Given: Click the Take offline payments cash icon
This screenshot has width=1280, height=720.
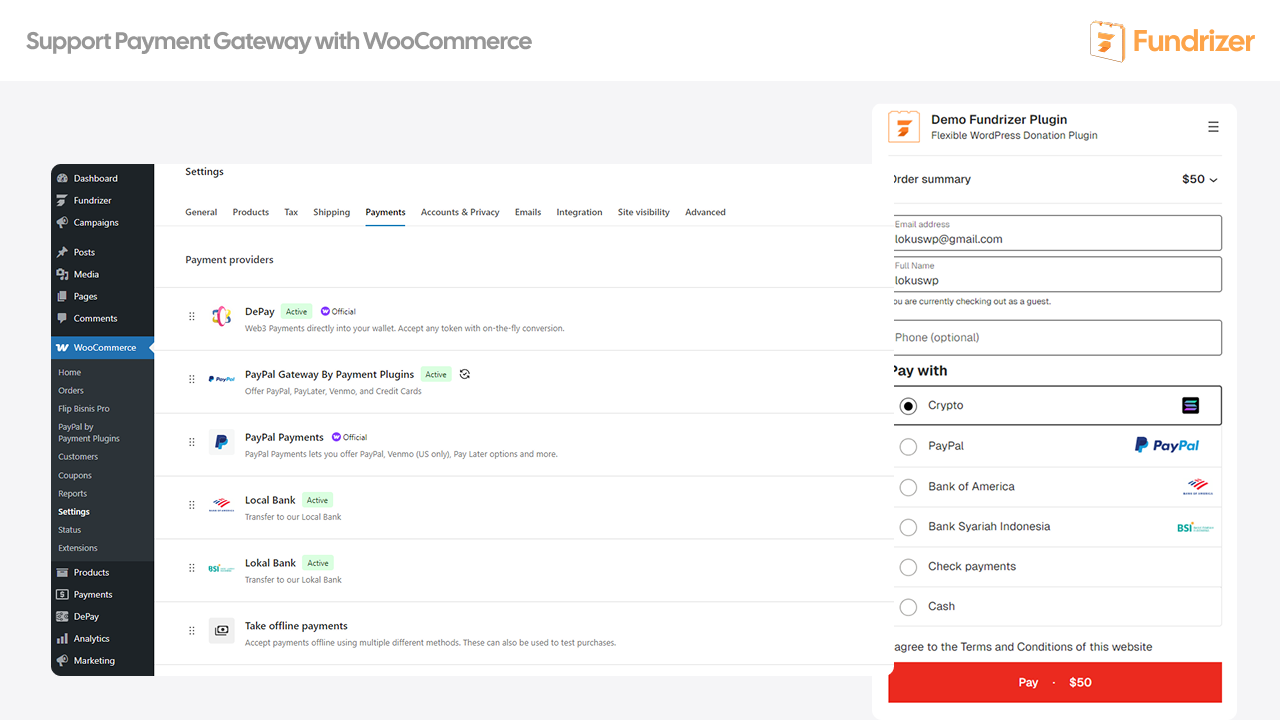Looking at the screenshot, I should [222, 630].
